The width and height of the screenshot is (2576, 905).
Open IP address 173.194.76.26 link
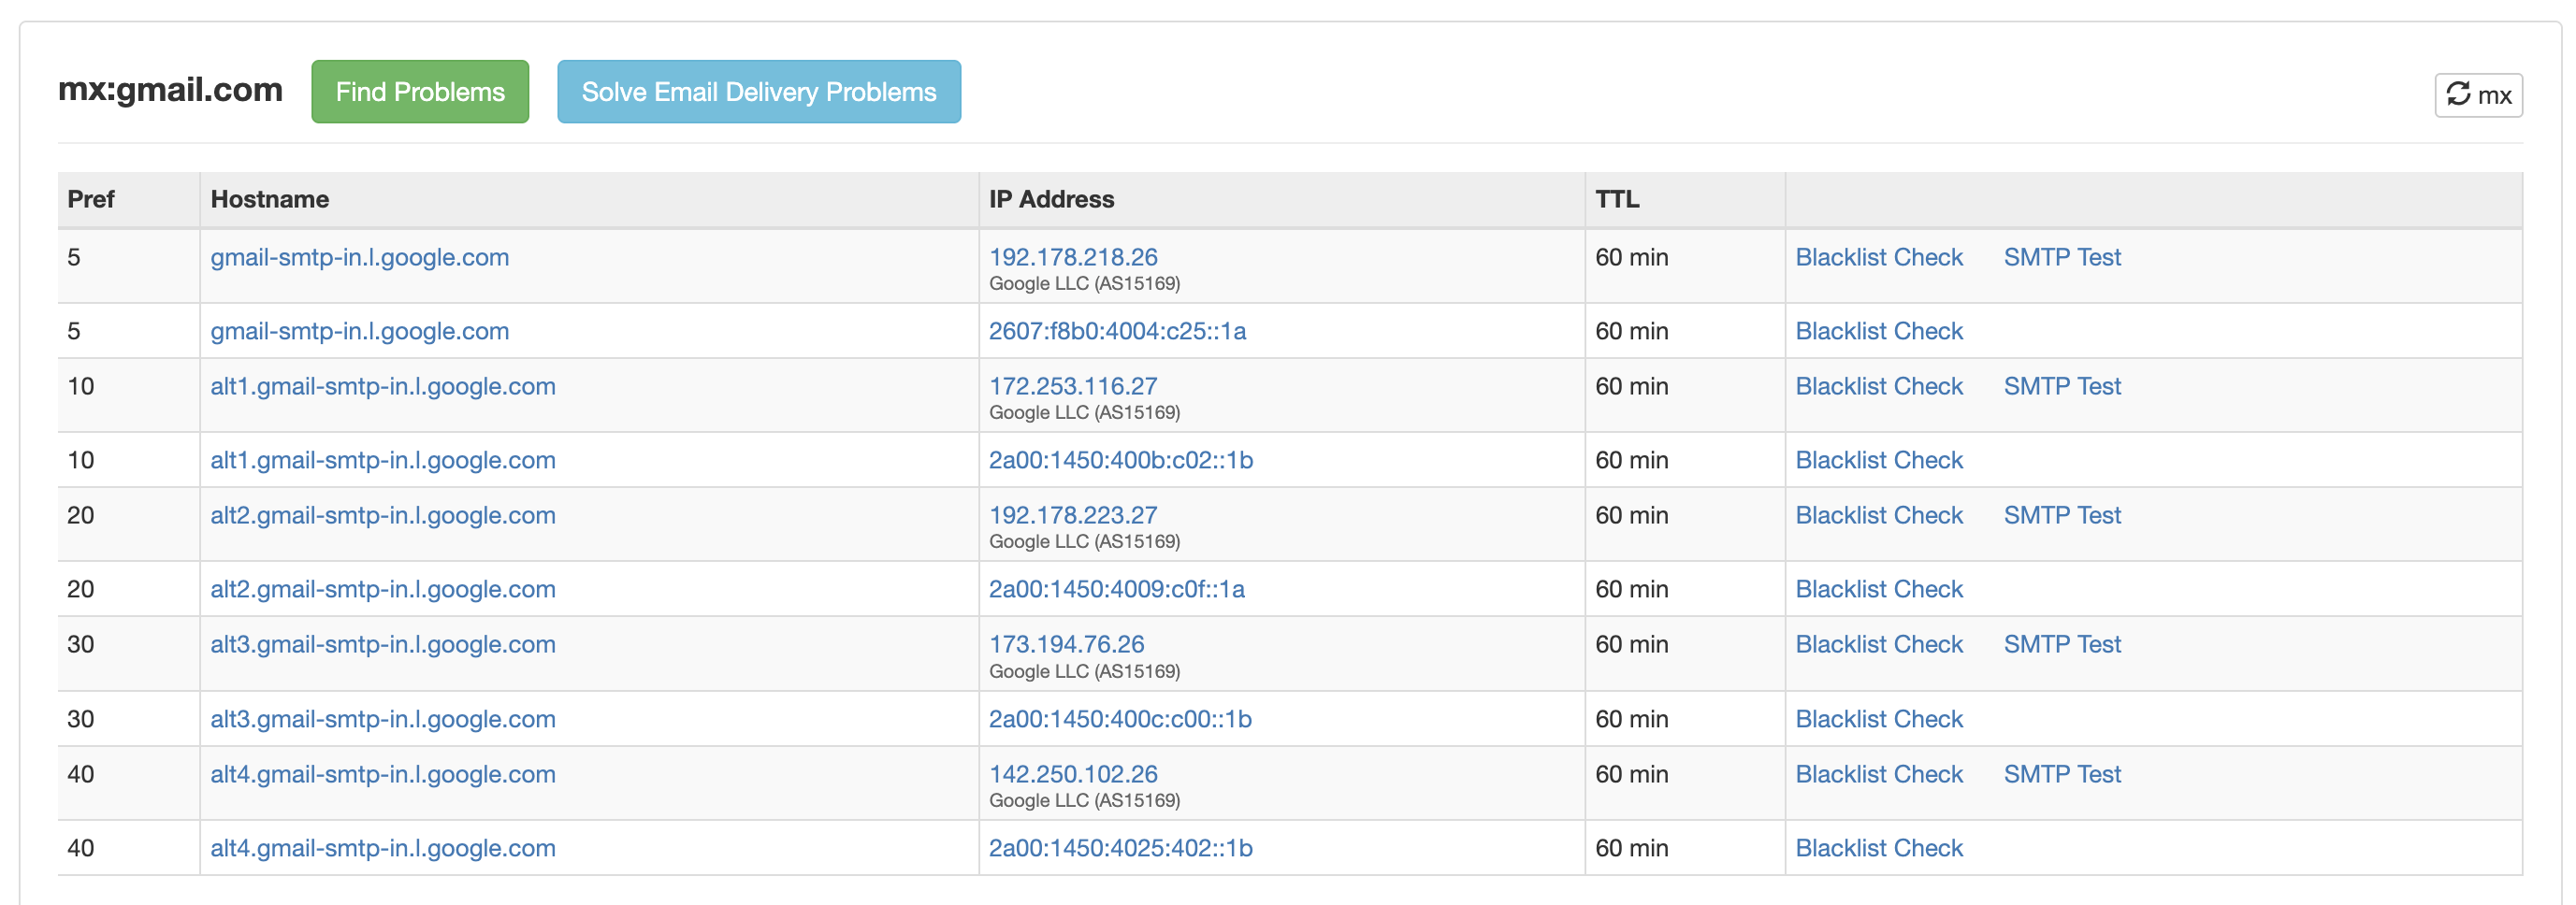1066,644
